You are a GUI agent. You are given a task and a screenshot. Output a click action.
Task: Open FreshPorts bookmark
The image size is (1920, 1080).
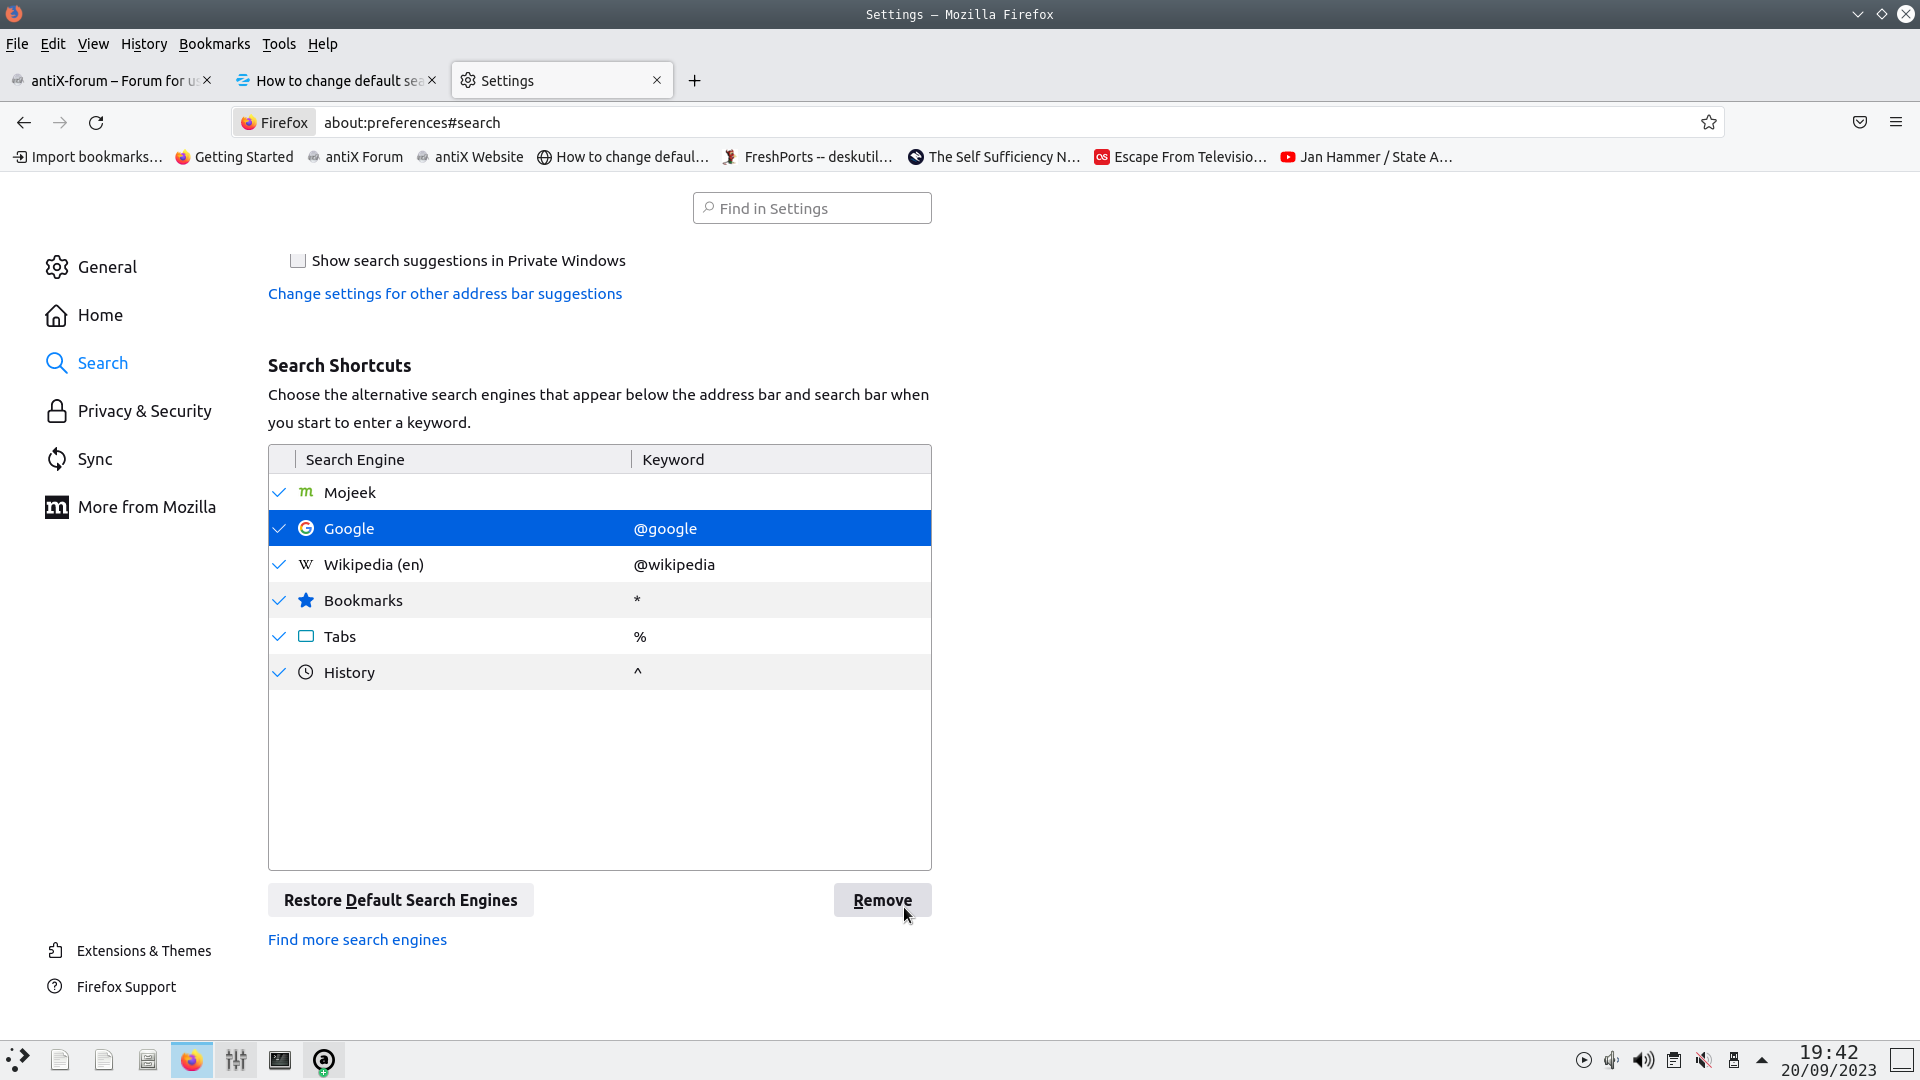tap(808, 157)
